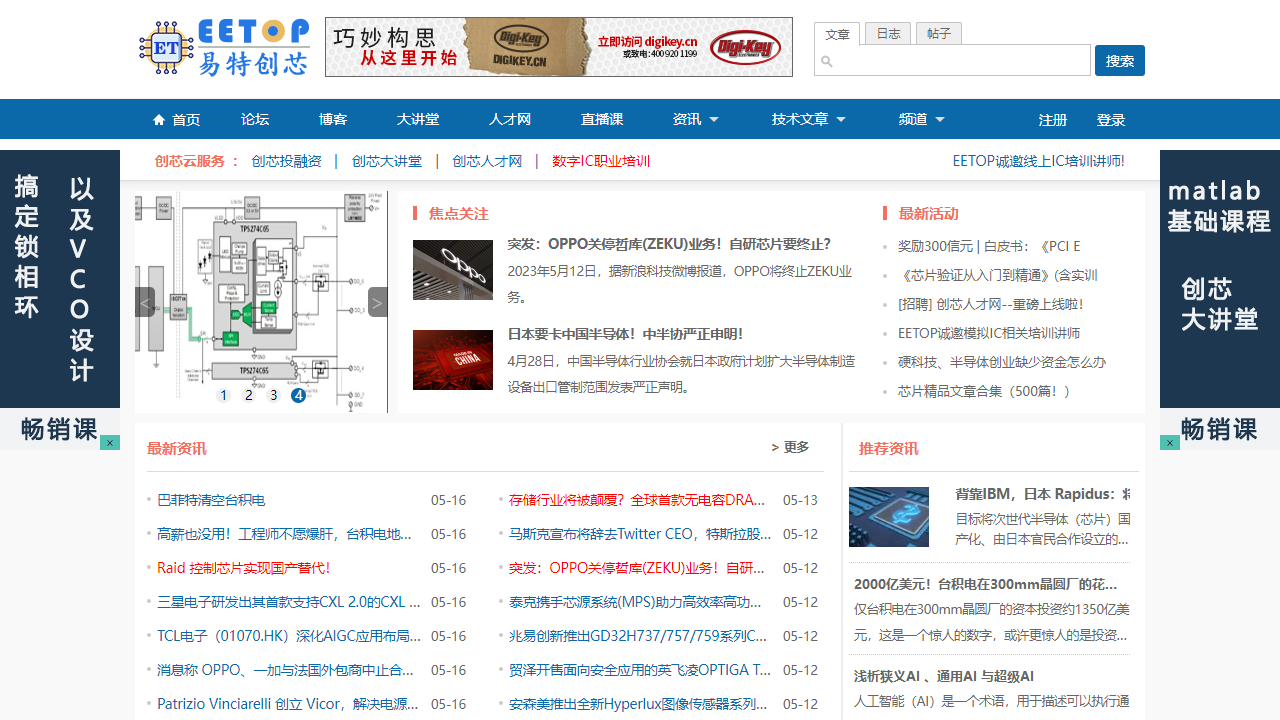
Task: Open news 安森美推出全新Hyperlux图像传感器
Action: (x=638, y=704)
